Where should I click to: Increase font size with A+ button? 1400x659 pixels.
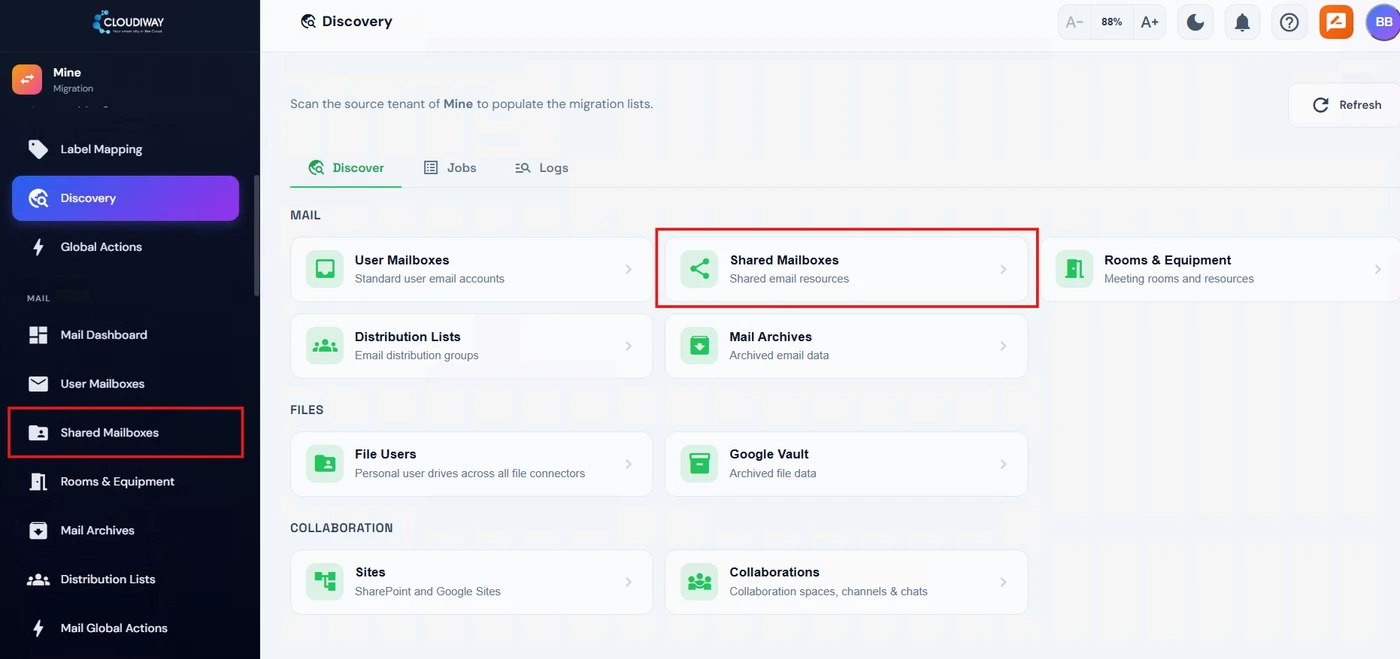[x=1150, y=22]
